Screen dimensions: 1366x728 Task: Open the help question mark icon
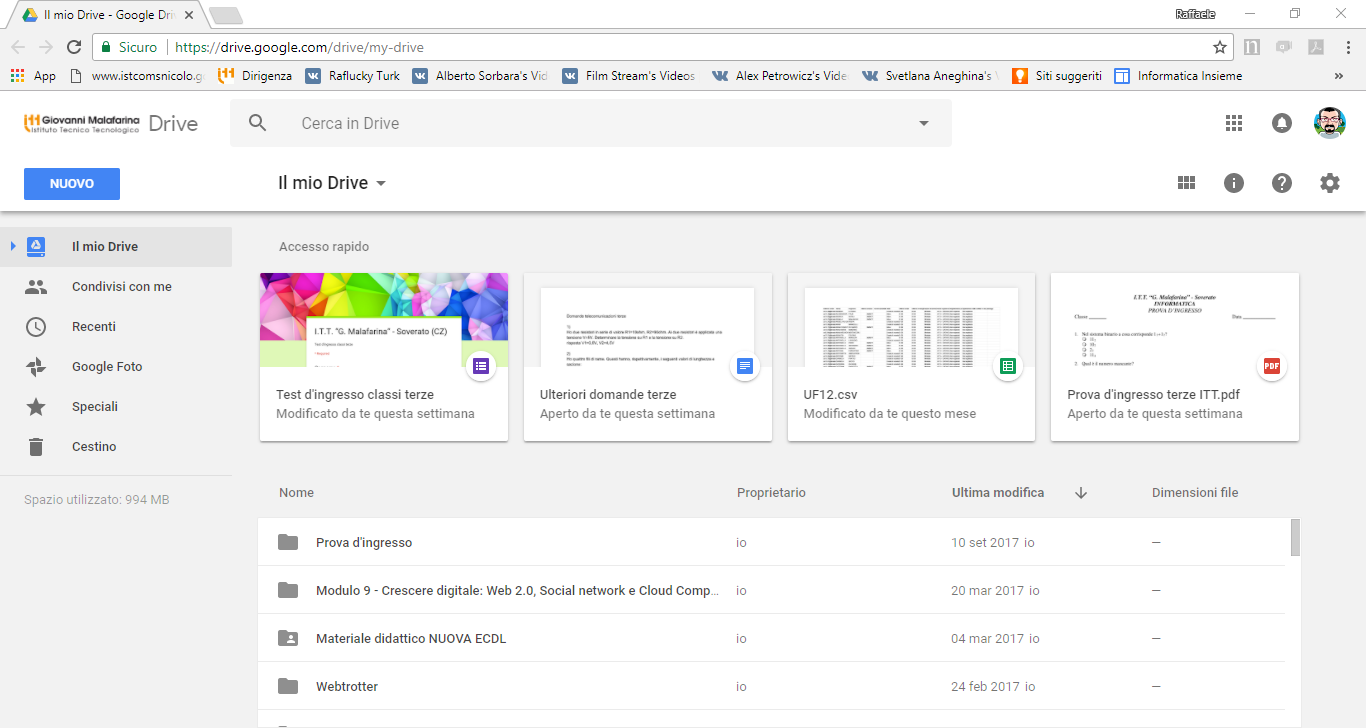pos(1281,183)
